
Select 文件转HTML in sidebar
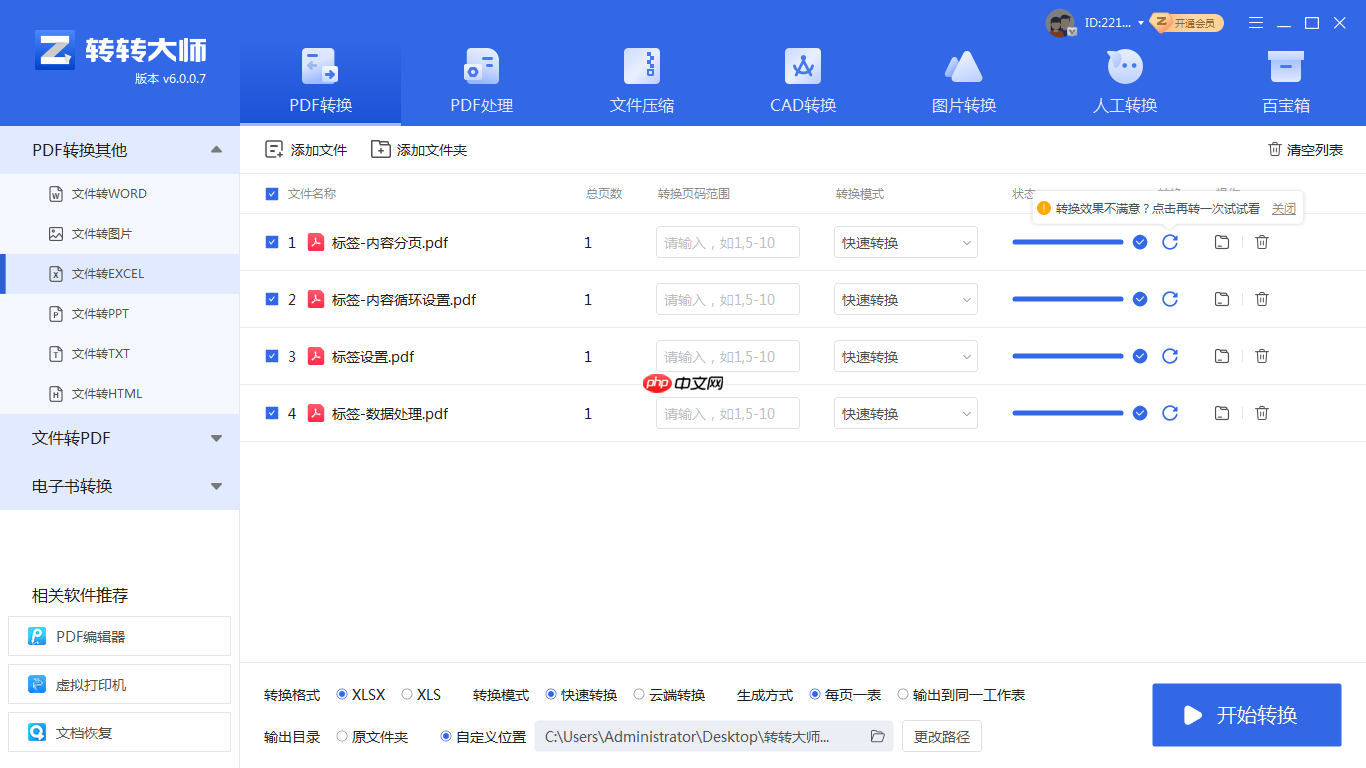(x=119, y=394)
